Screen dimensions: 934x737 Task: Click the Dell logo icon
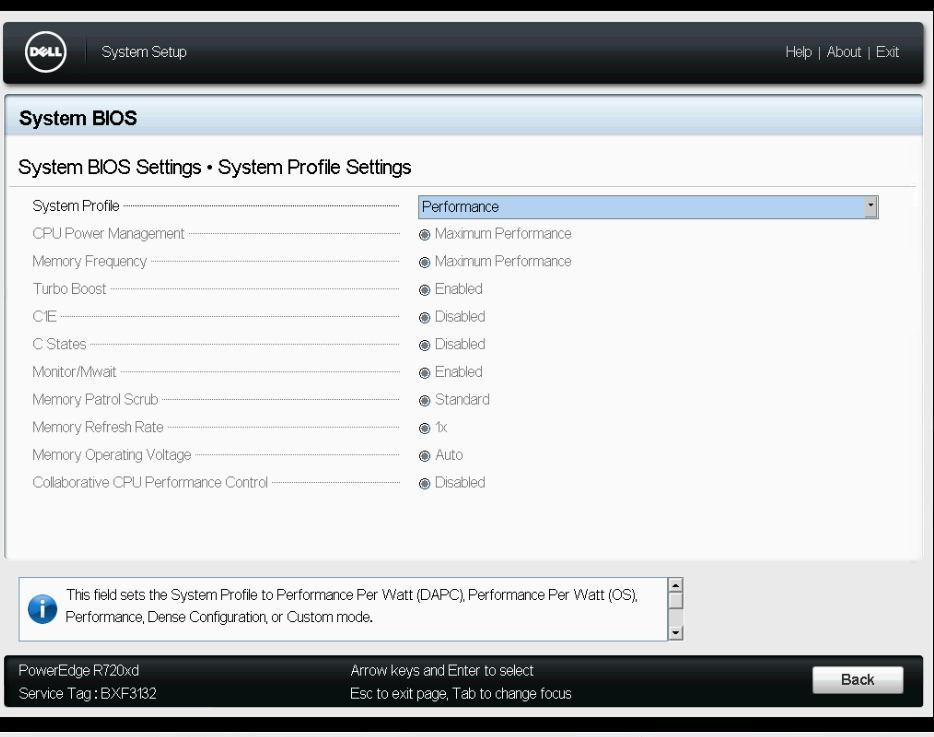(46, 52)
